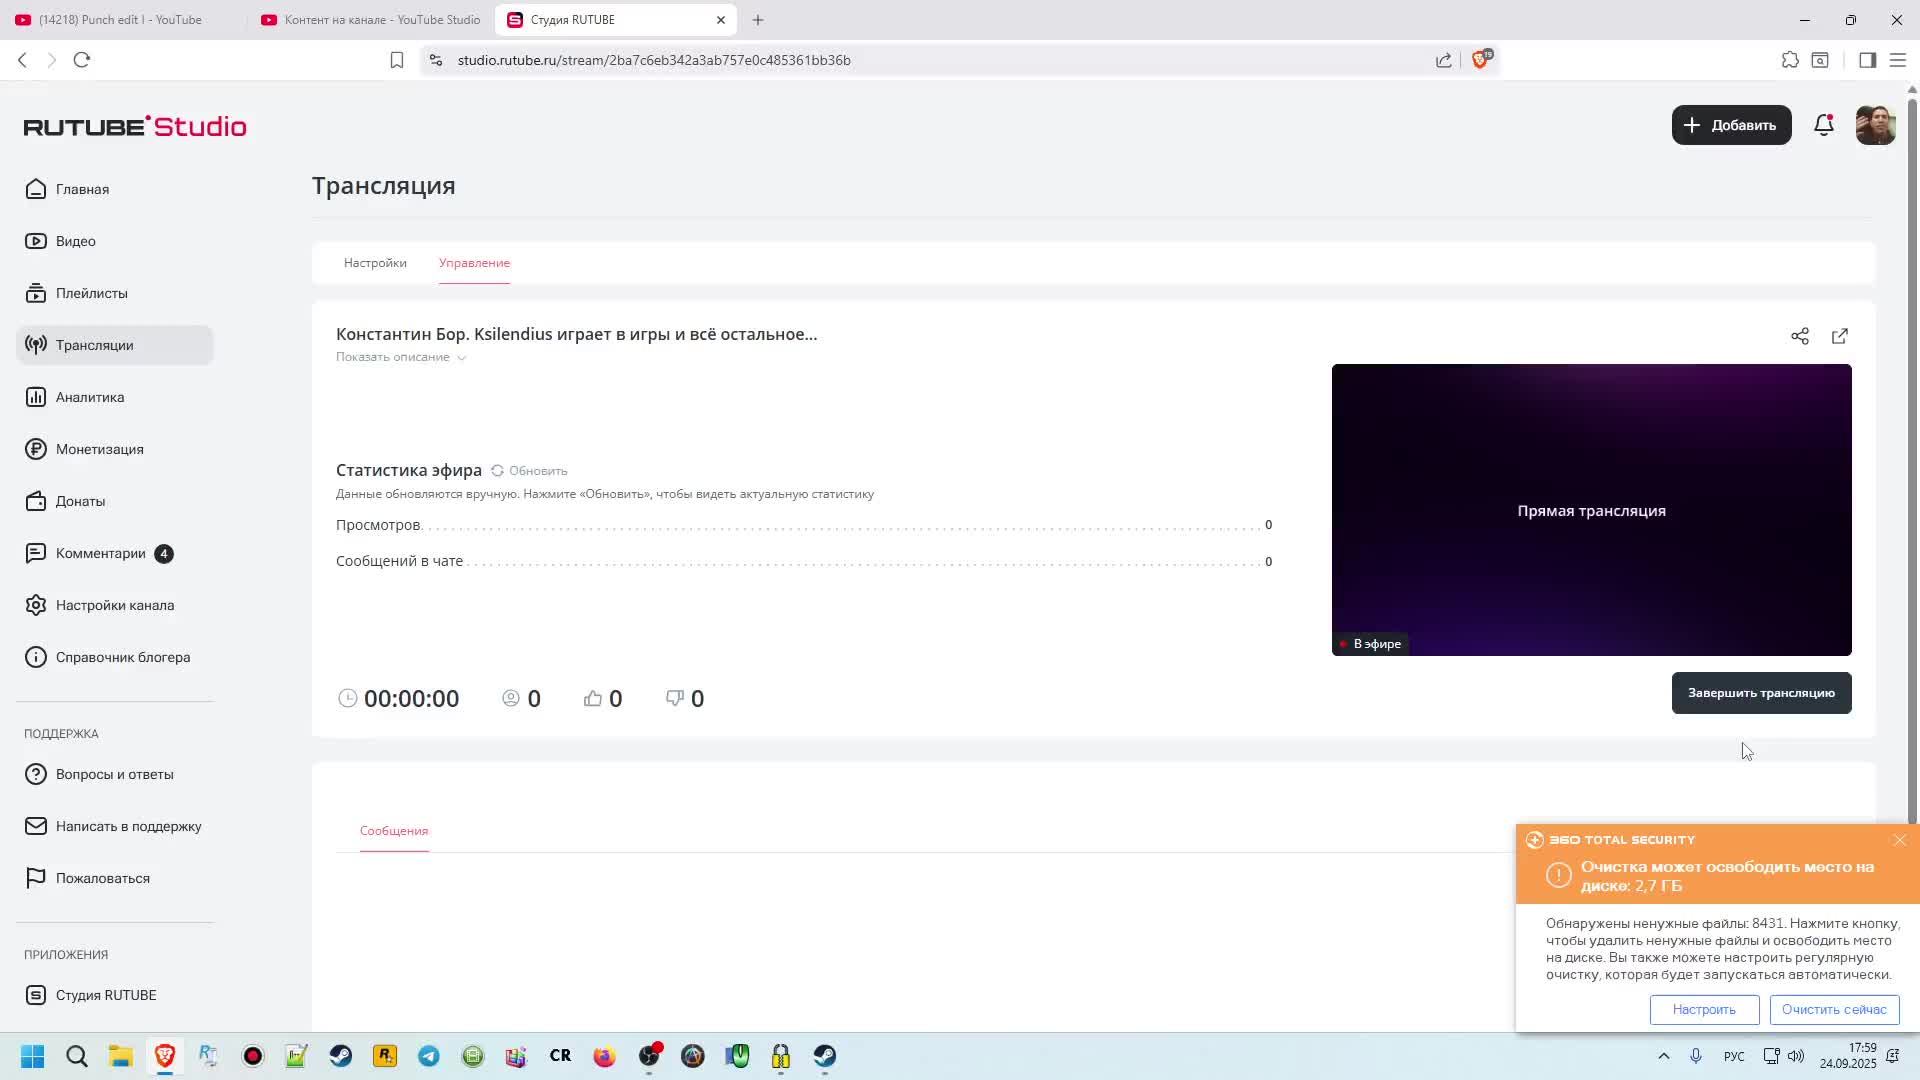Click Очистить сейчас in popup
1920x1080 pixels.
1833,1009
